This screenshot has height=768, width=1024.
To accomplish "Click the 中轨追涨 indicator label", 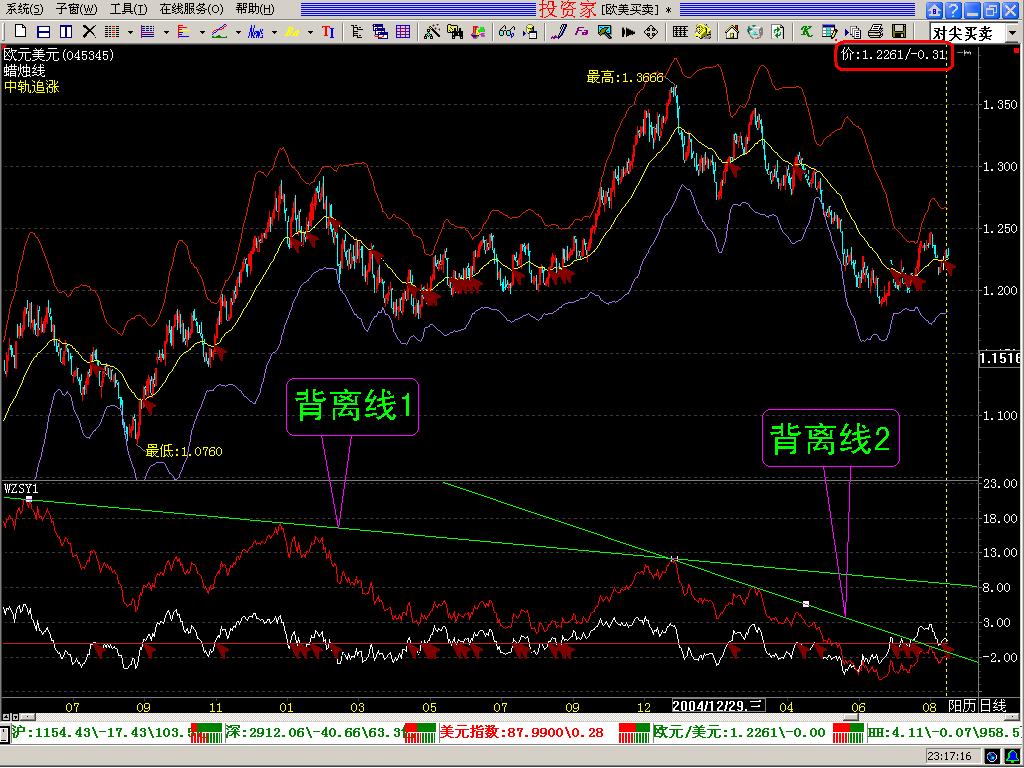I will pos(31,87).
